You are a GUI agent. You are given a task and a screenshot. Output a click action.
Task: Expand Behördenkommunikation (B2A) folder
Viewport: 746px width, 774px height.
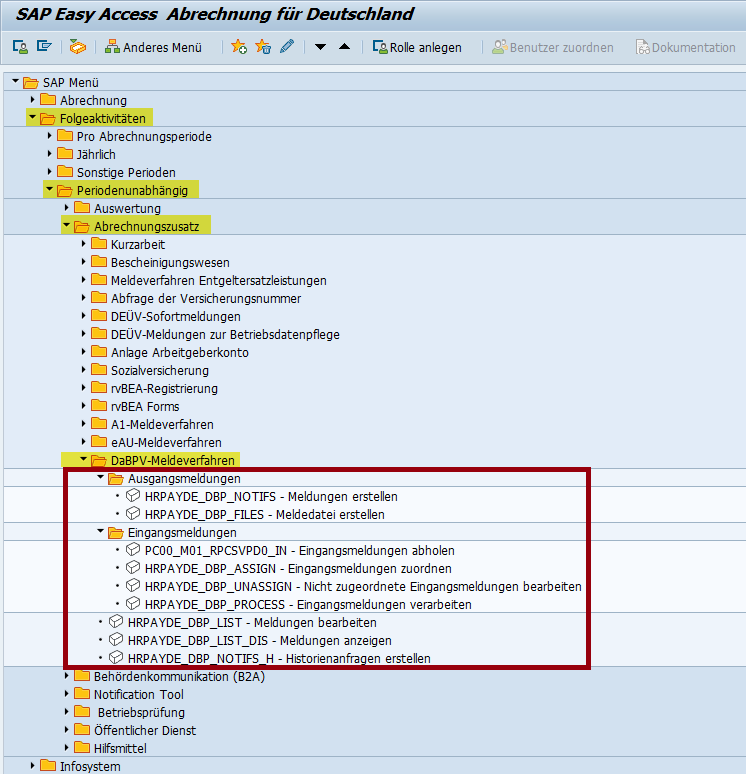click(x=67, y=676)
